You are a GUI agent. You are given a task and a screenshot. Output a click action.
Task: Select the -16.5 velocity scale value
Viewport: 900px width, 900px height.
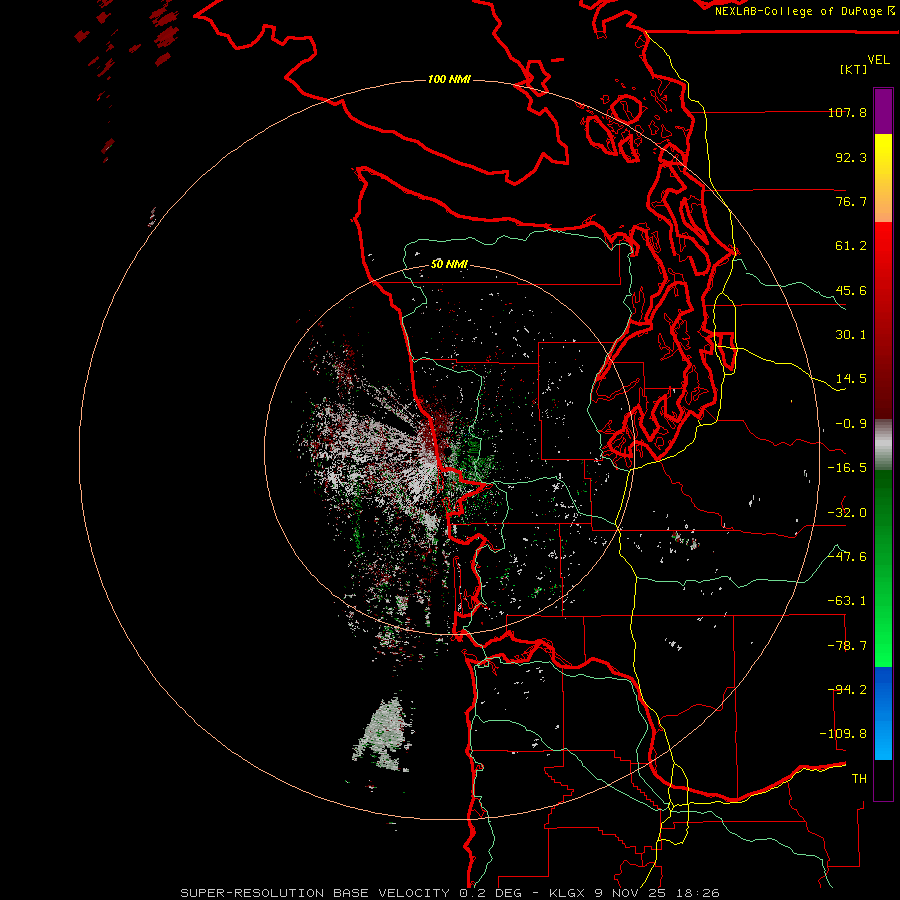pos(847,468)
